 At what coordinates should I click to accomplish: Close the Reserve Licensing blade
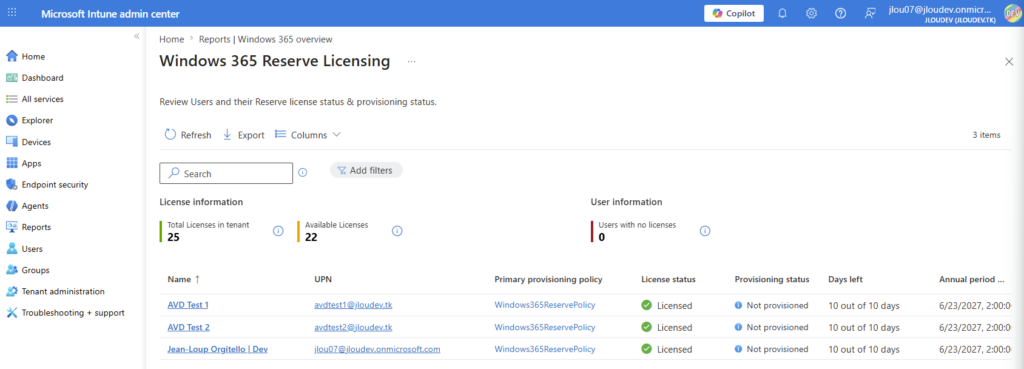point(1009,61)
